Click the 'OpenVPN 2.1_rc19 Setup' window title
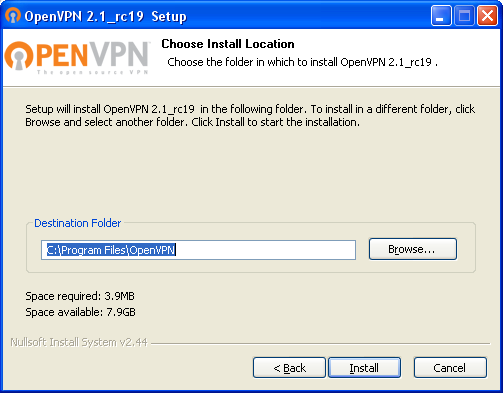 pyautogui.click(x=105, y=16)
